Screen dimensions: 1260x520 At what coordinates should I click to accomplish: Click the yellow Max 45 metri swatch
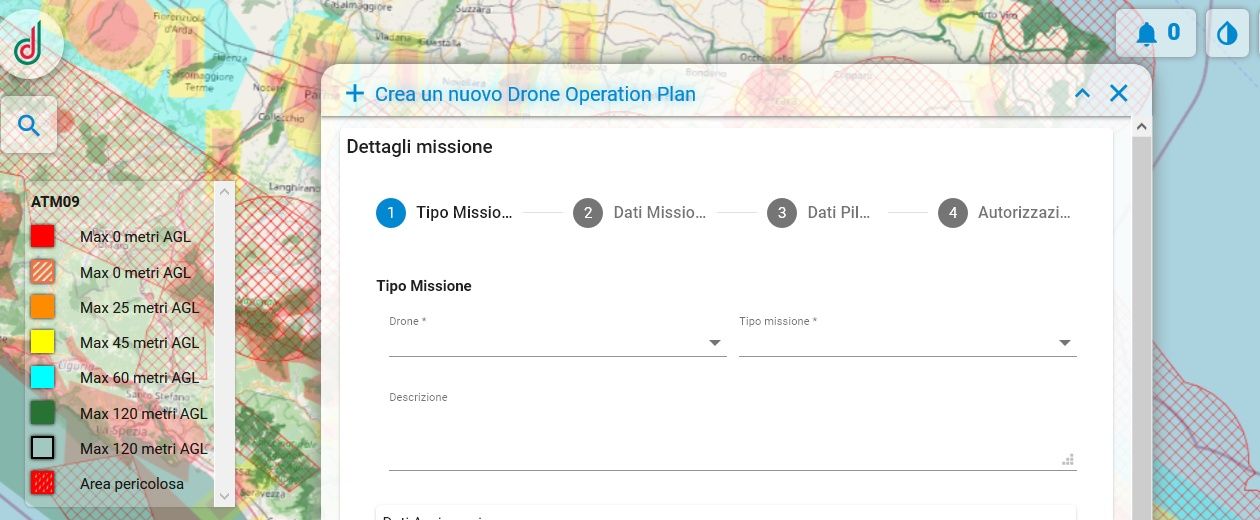[x=42, y=342]
